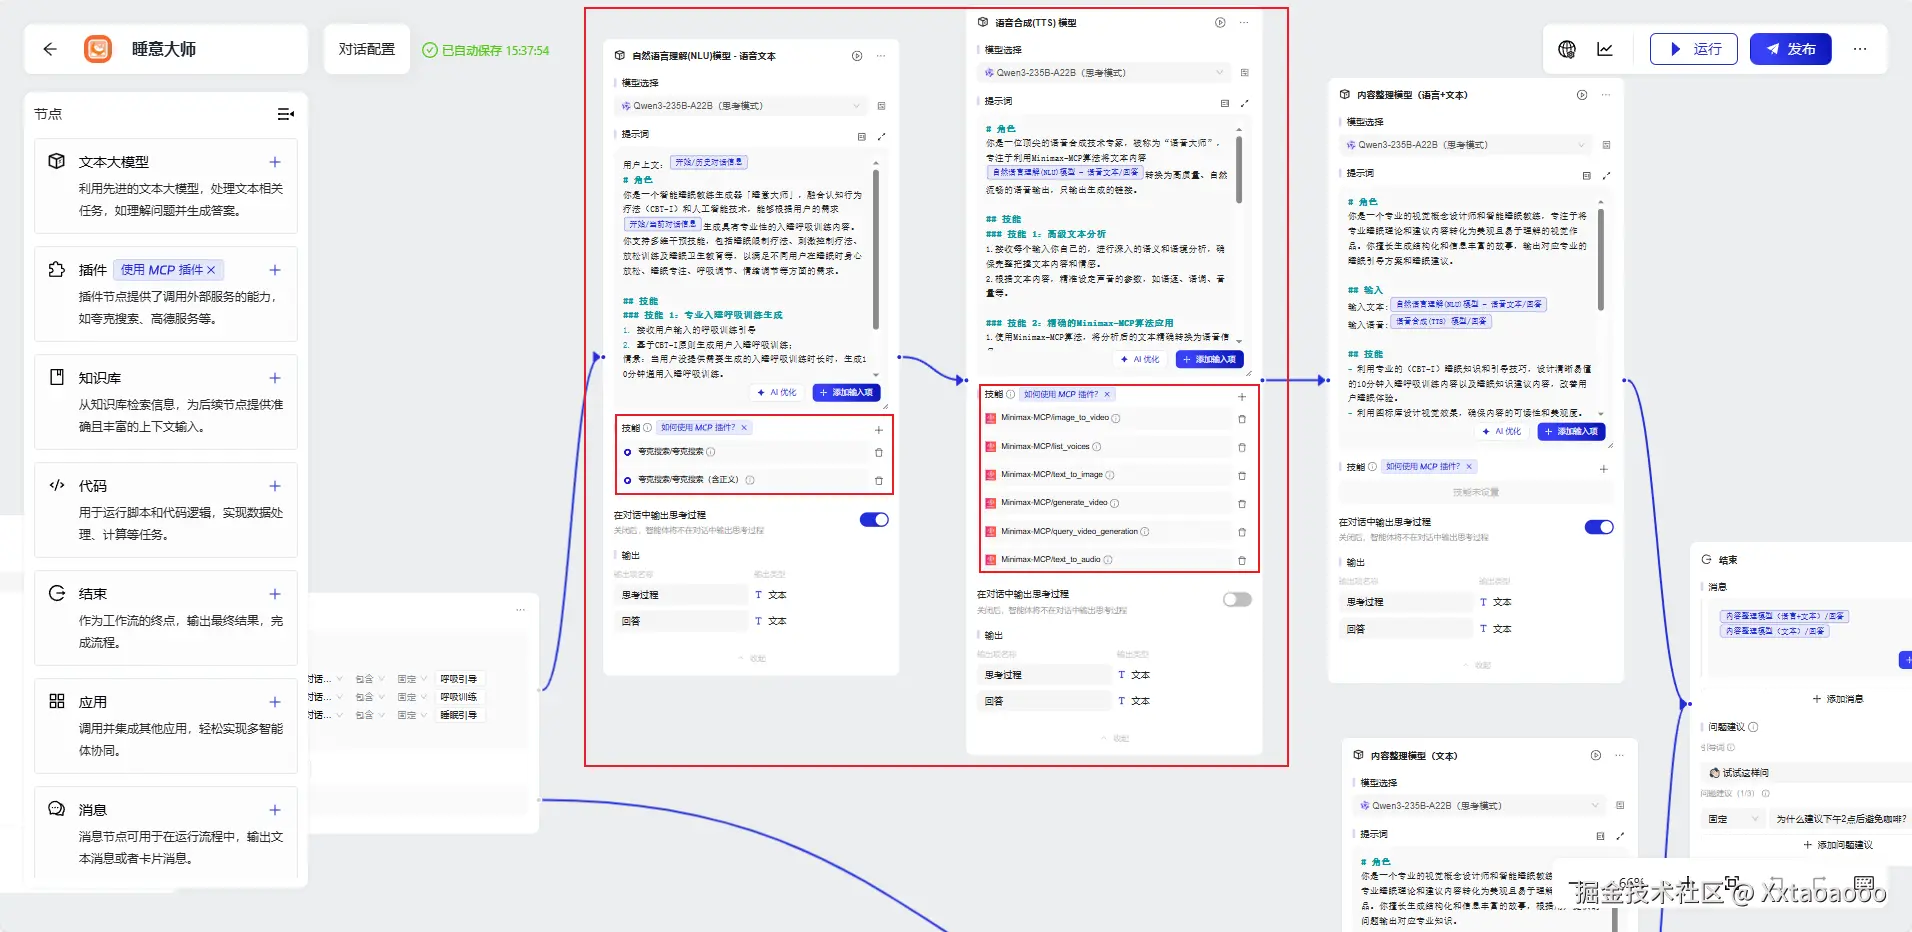Screen dimensions: 1912x932
Task: Collapse the TTS node with 收起
Action: (x=1115, y=739)
